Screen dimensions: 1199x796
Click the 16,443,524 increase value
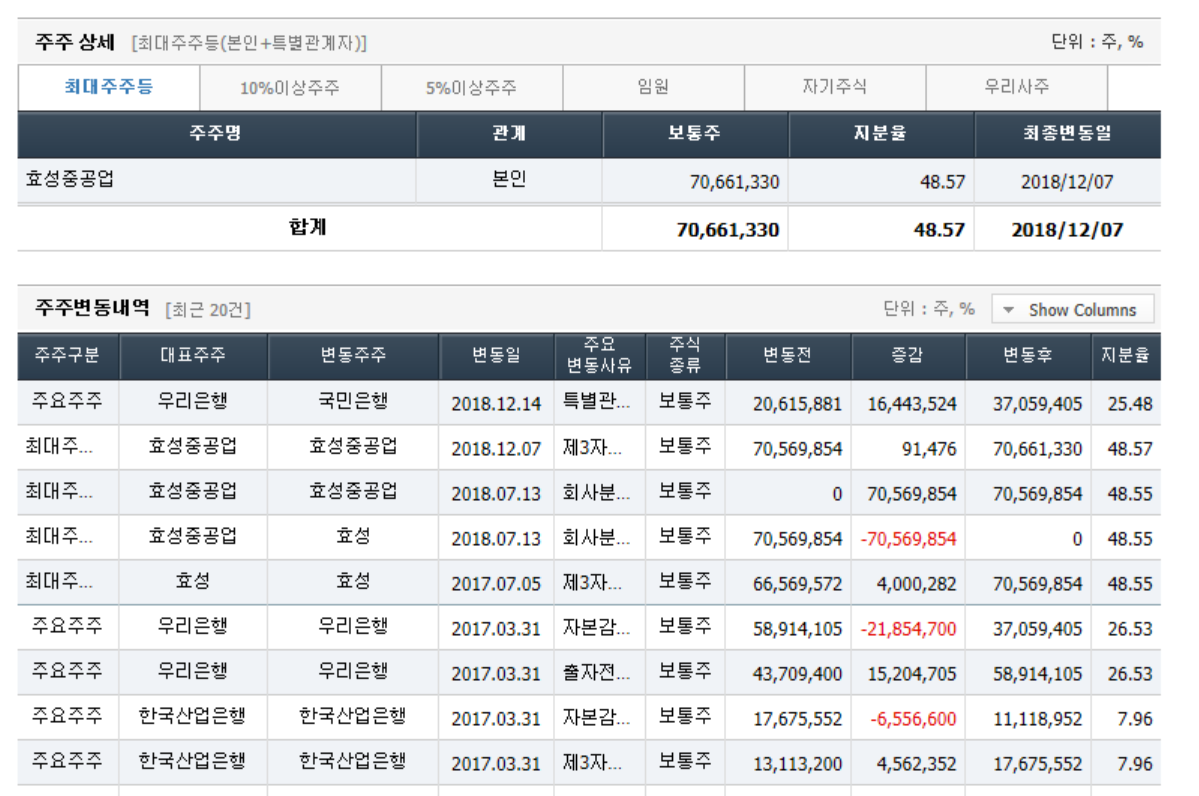point(911,404)
